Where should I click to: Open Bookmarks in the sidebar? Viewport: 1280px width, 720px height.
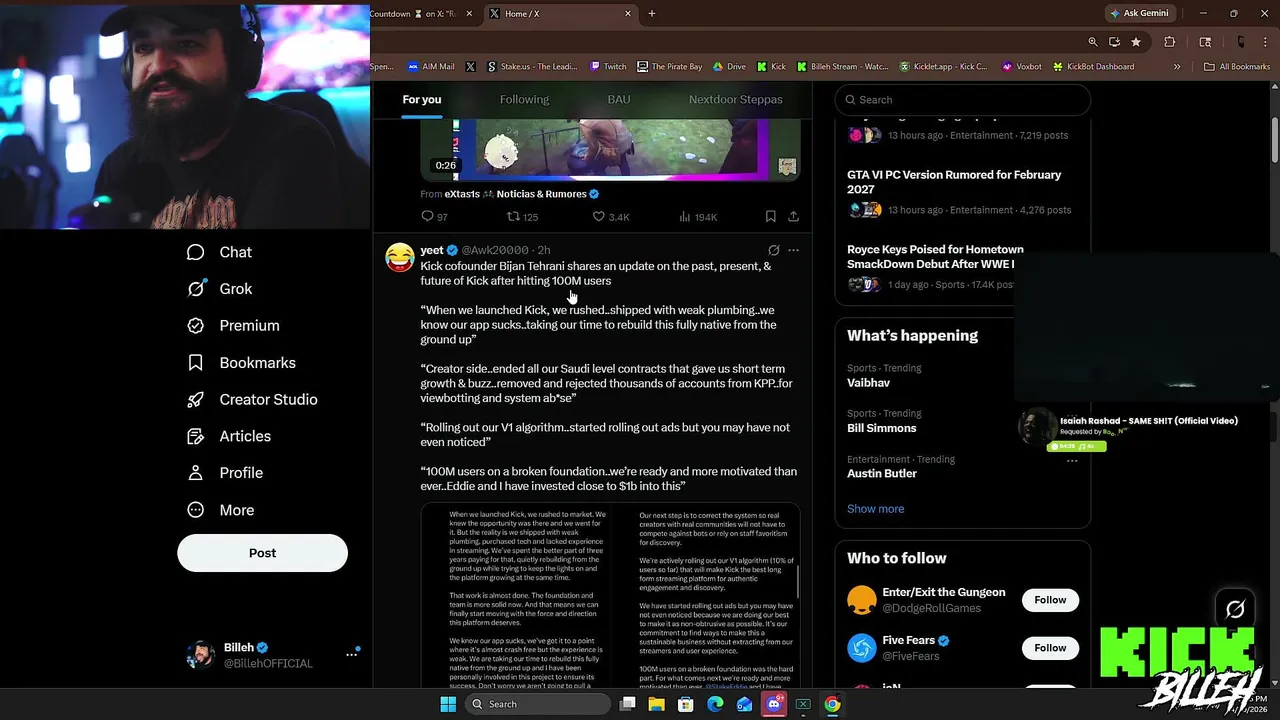point(242,363)
